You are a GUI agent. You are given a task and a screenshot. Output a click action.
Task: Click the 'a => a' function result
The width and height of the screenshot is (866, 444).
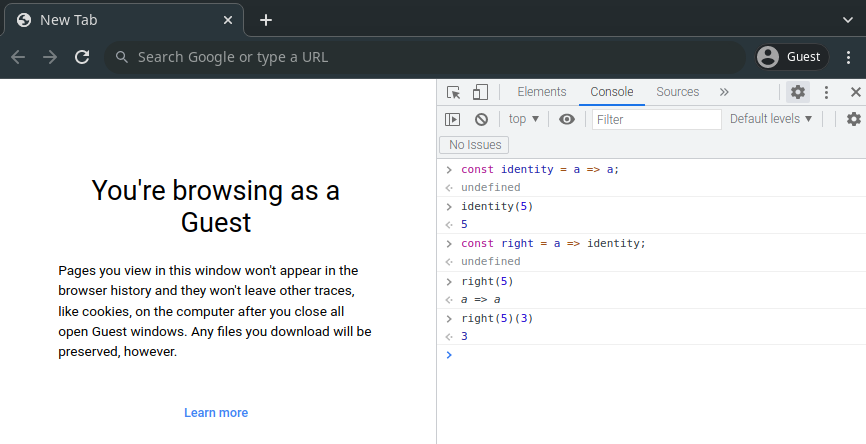[480, 299]
